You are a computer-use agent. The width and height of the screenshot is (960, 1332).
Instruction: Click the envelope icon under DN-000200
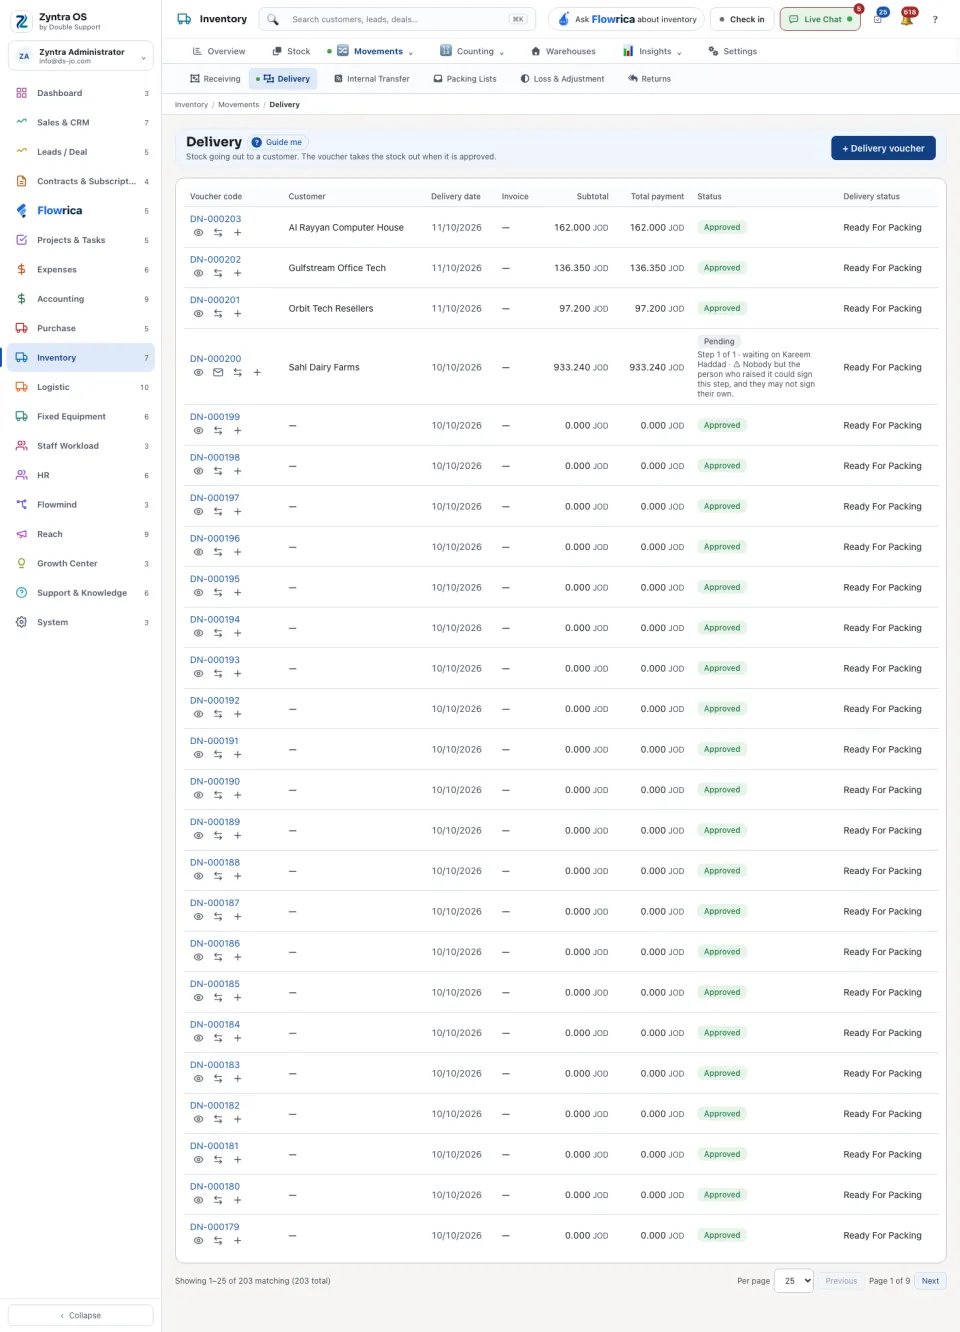click(x=218, y=372)
